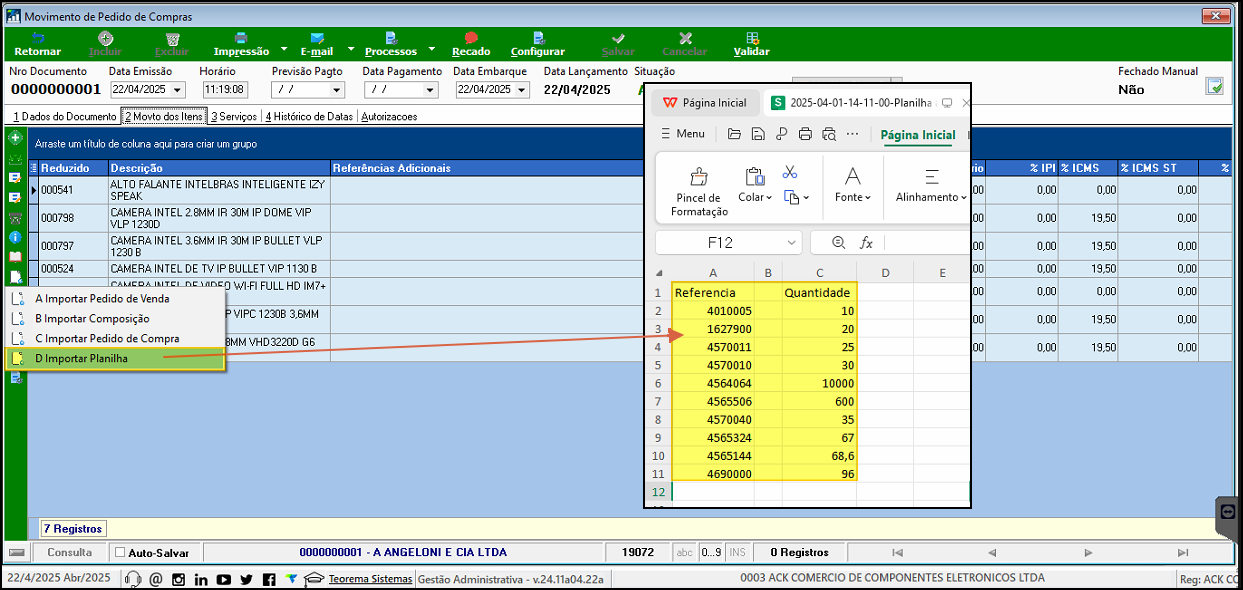This screenshot has height=590, width=1243.
Task: Open the Previsão Pagto date dropdown
Action: point(336,90)
